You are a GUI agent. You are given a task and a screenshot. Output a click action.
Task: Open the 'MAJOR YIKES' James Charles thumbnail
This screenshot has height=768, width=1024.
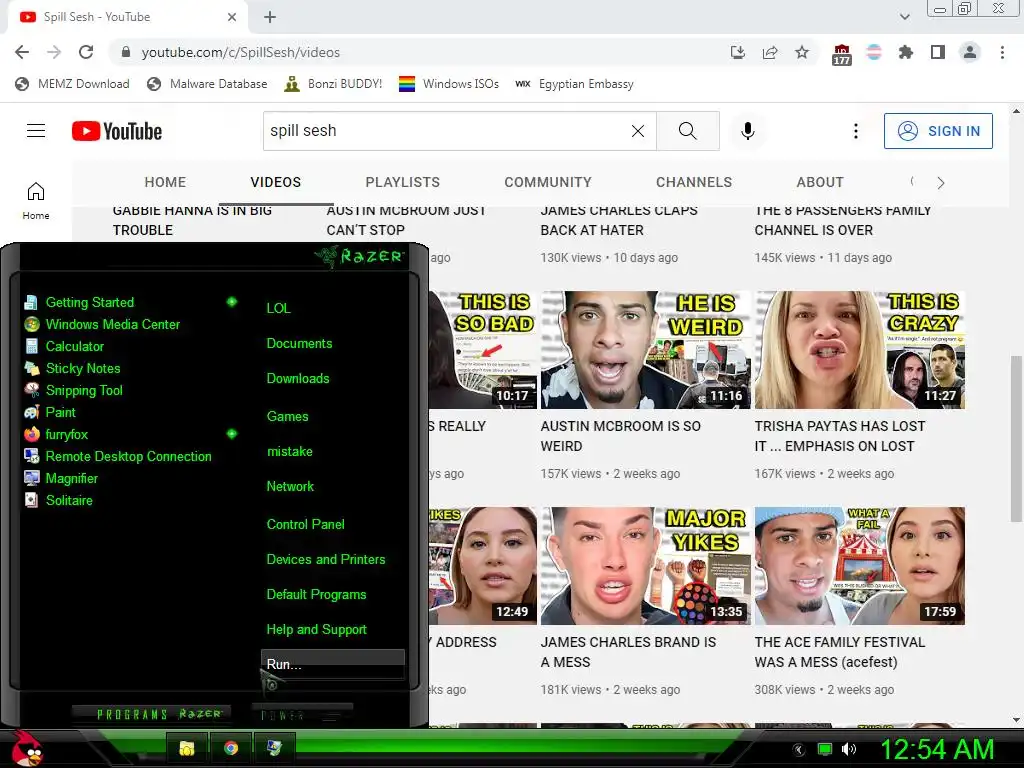[x=645, y=566]
